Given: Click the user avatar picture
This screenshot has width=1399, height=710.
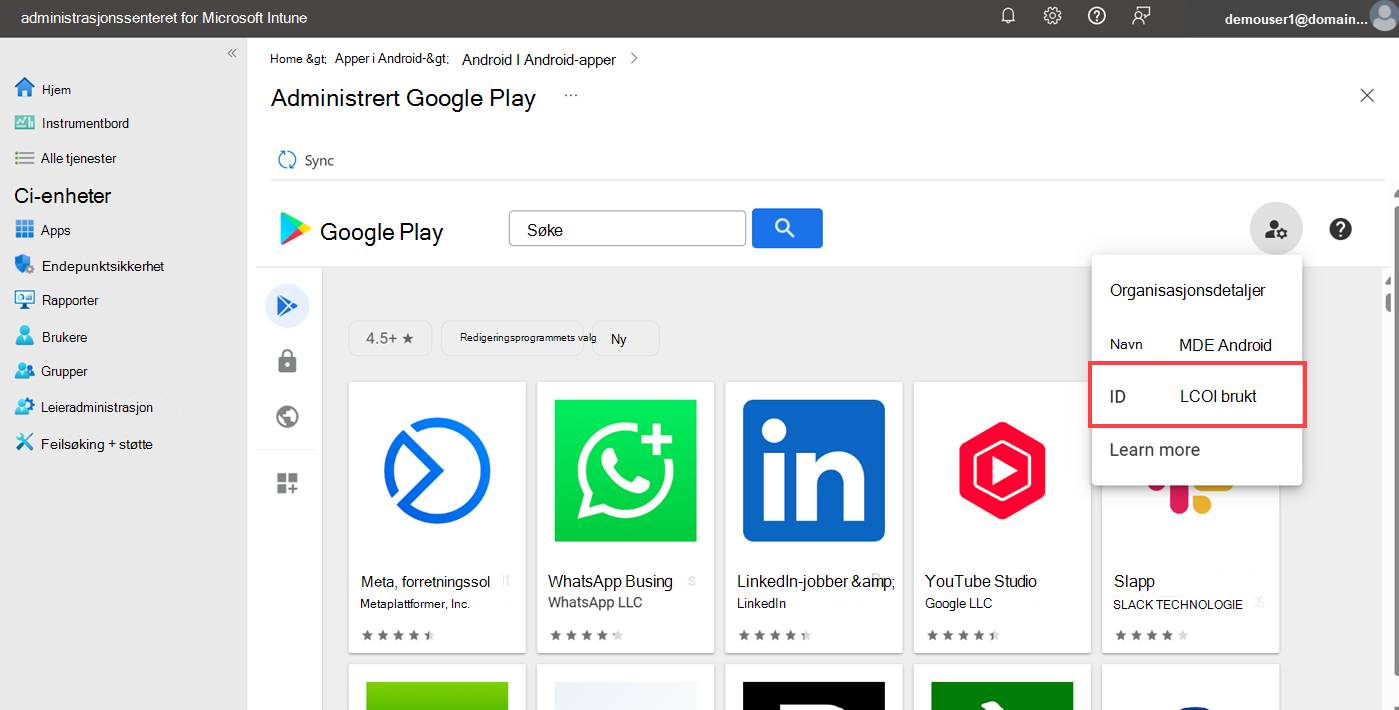Looking at the screenshot, I should click(x=1384, y=18).
